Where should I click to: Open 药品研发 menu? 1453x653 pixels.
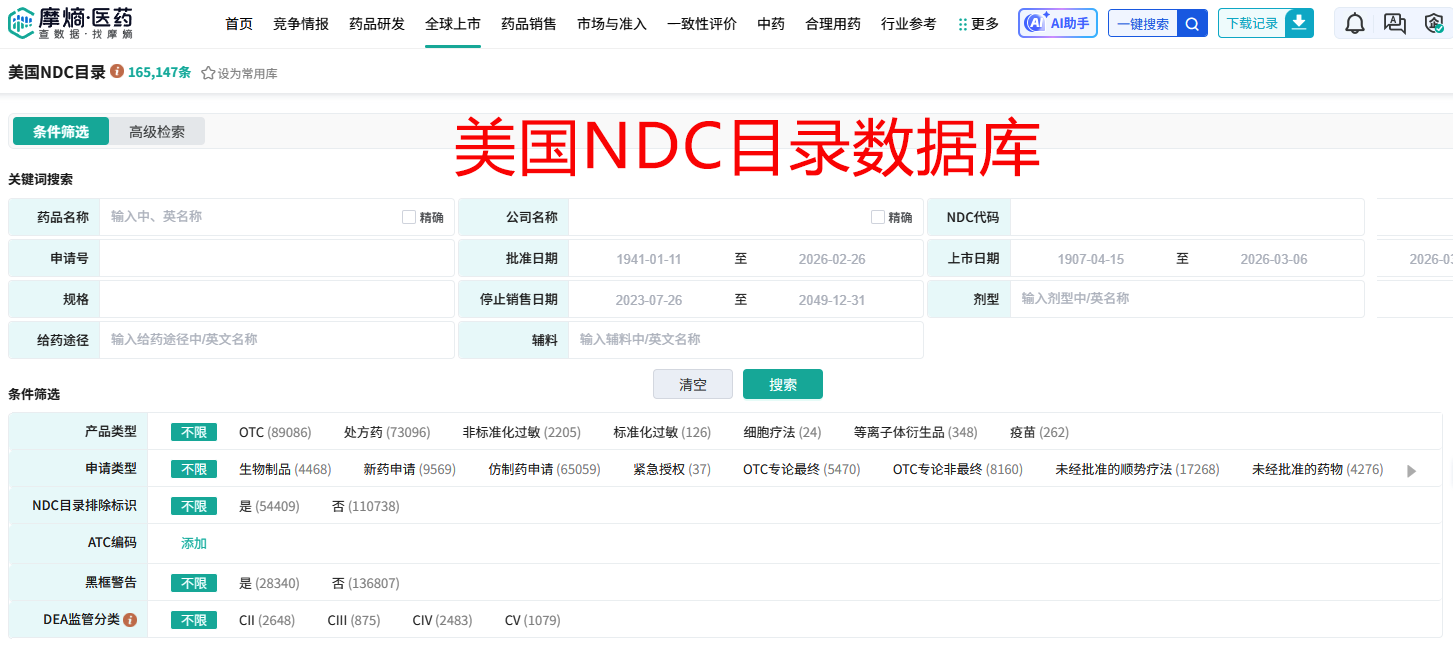377,24
